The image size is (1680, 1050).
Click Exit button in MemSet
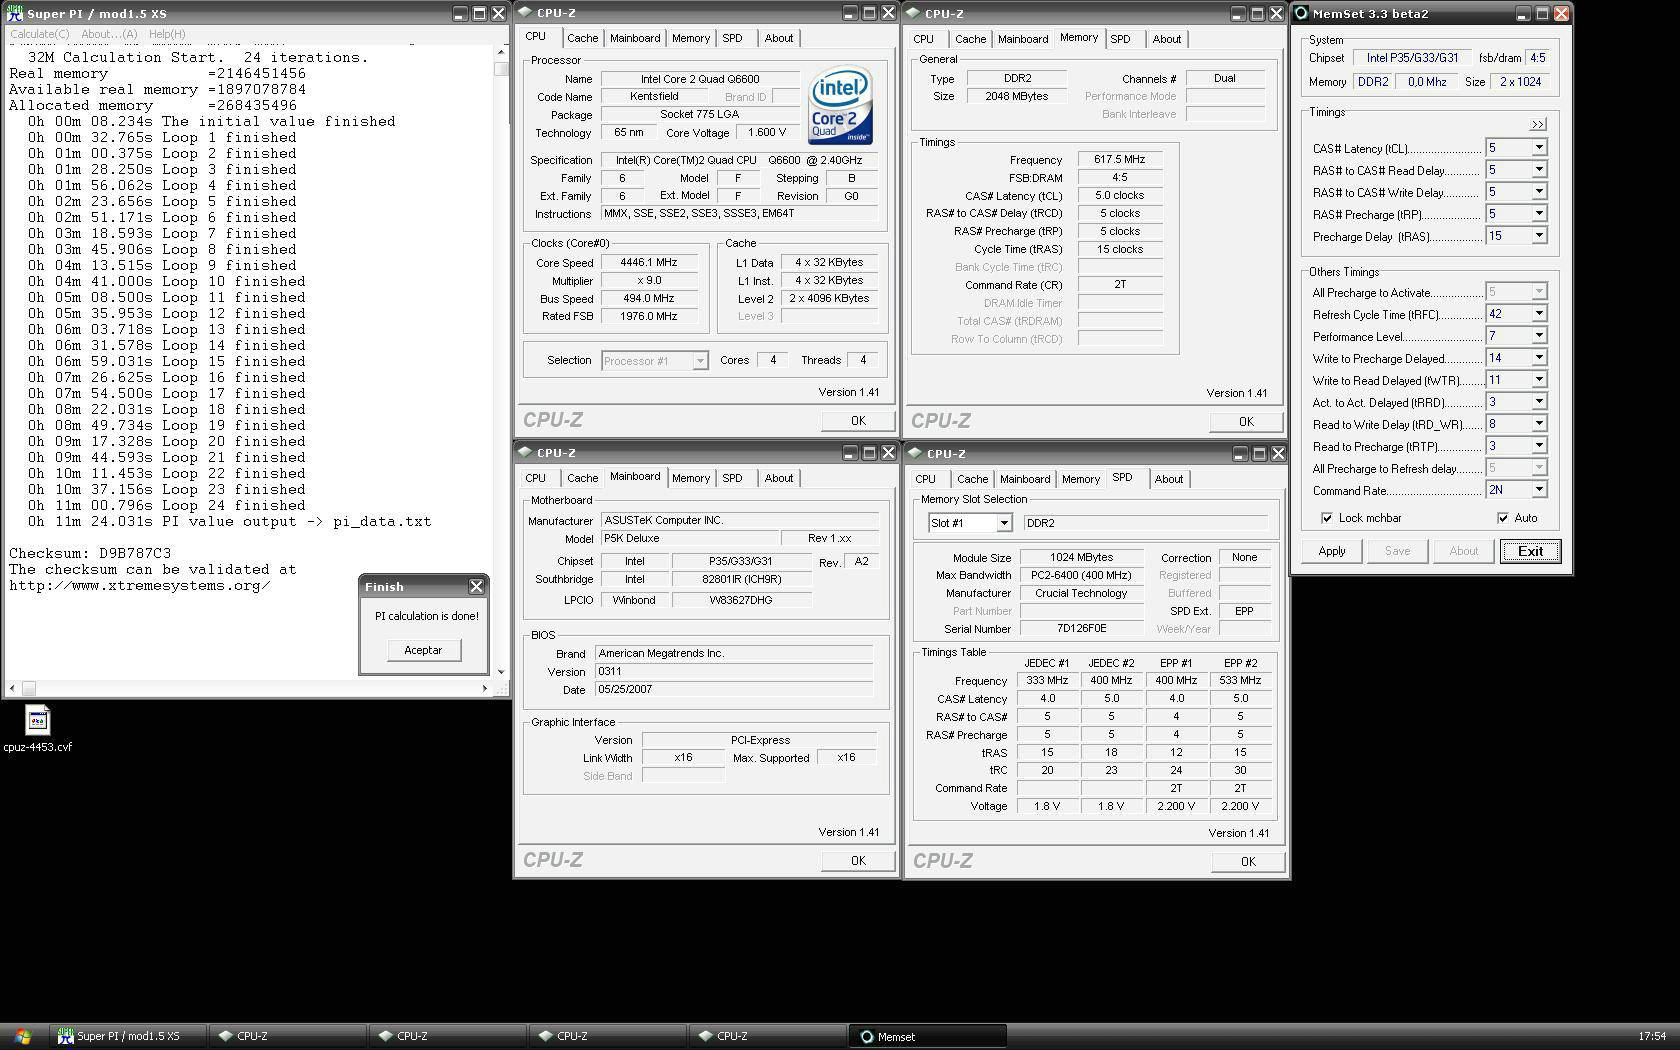point(1530,551)
